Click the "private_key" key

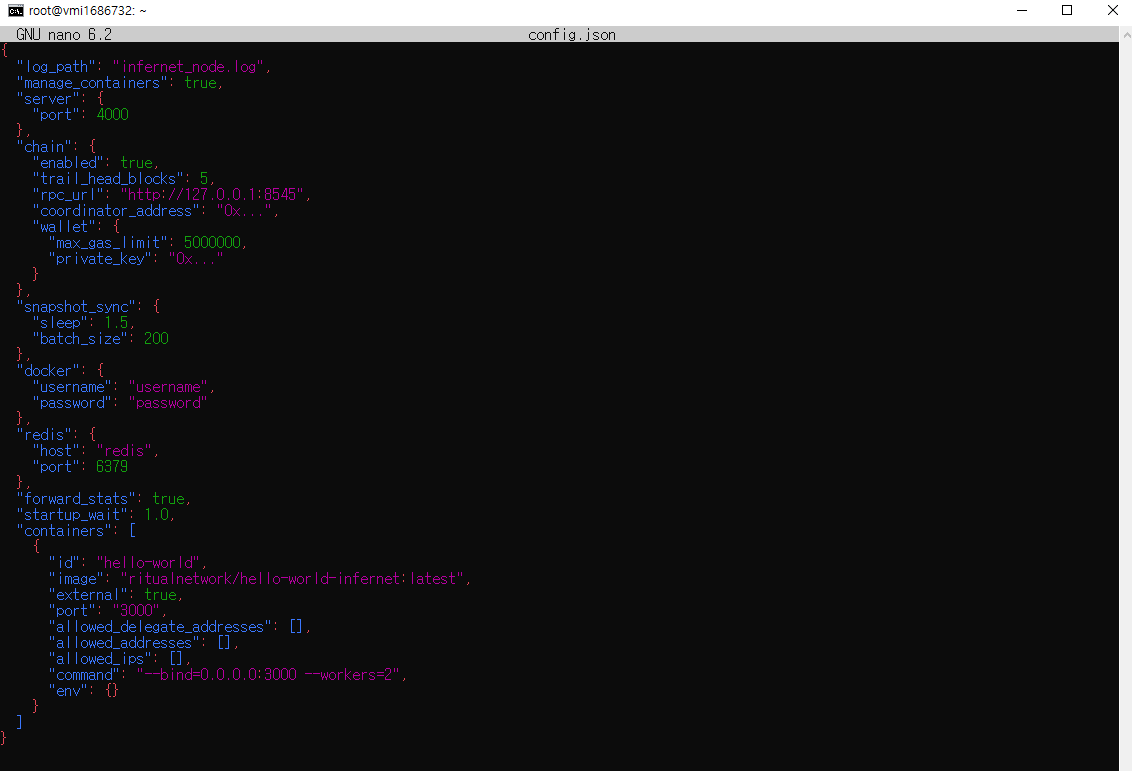click(100, 258)
